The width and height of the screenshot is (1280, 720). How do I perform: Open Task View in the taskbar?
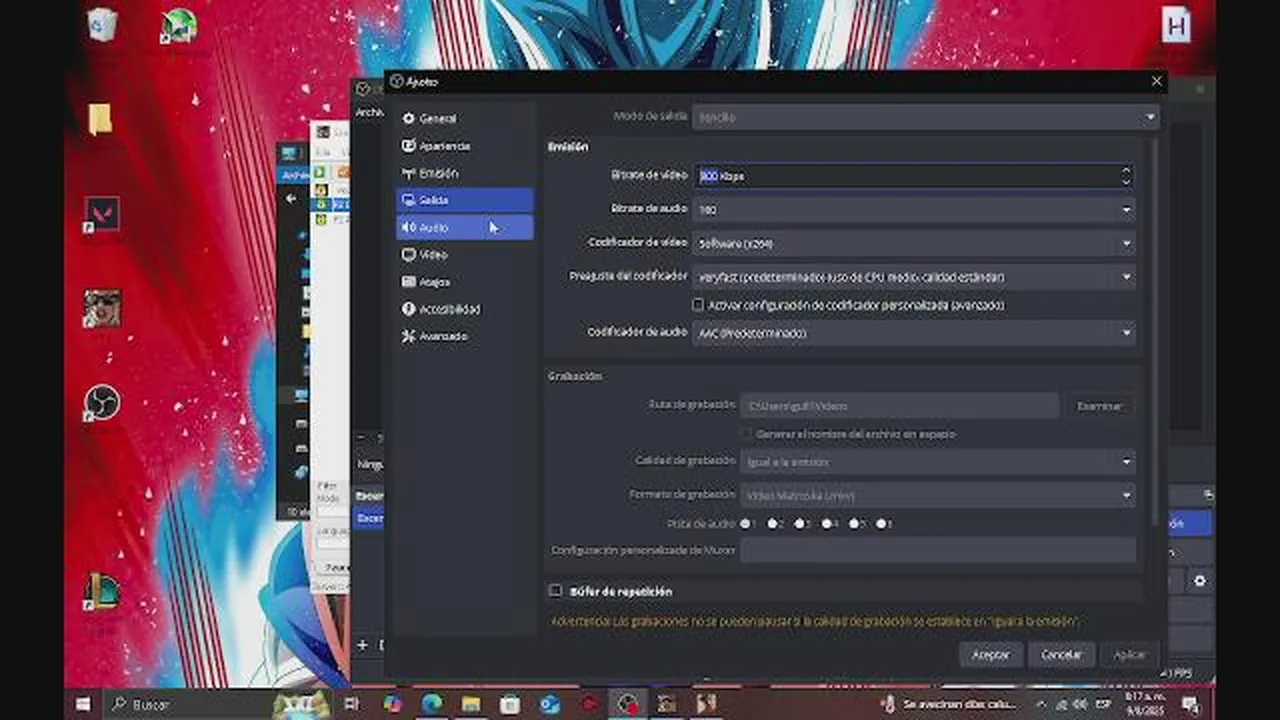[352, 704]
